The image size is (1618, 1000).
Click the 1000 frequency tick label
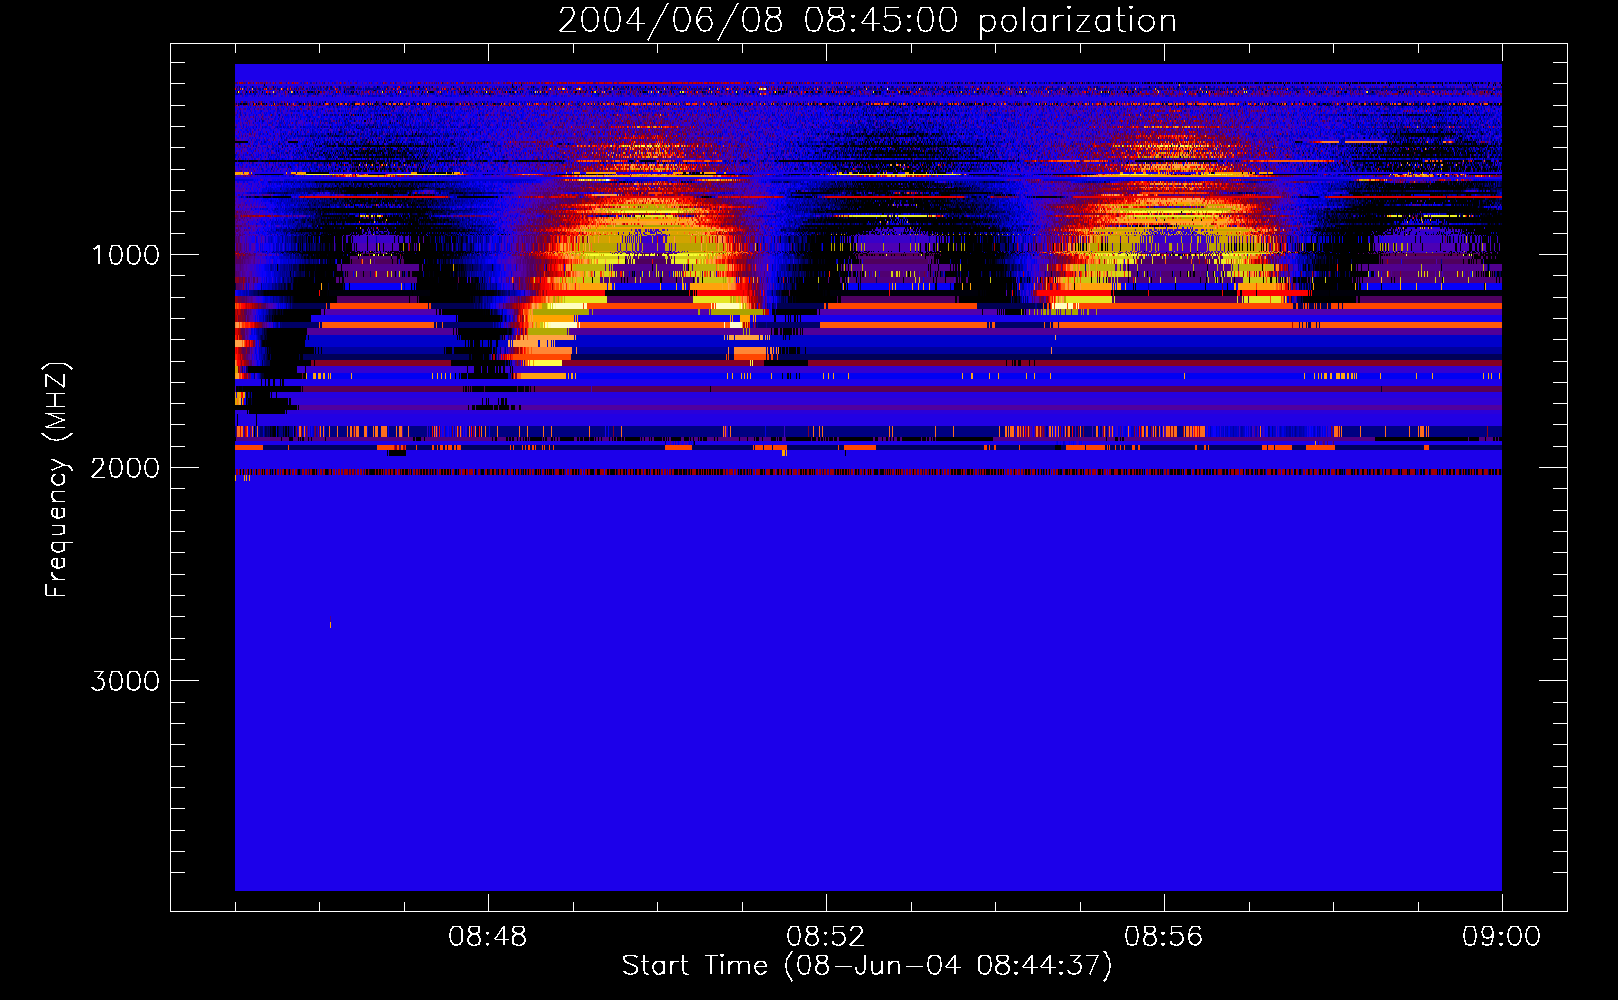(125, 255)
